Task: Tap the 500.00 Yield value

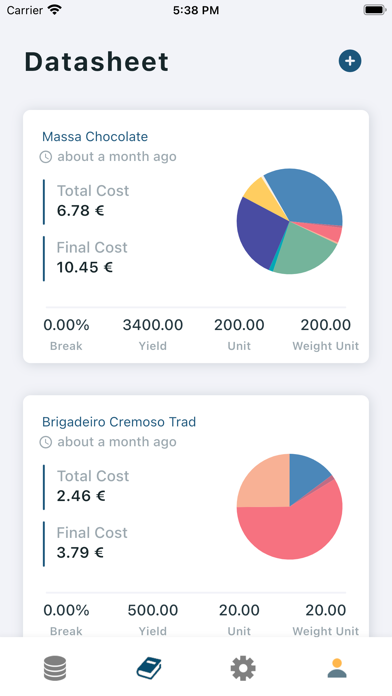Action: (153, 610)
